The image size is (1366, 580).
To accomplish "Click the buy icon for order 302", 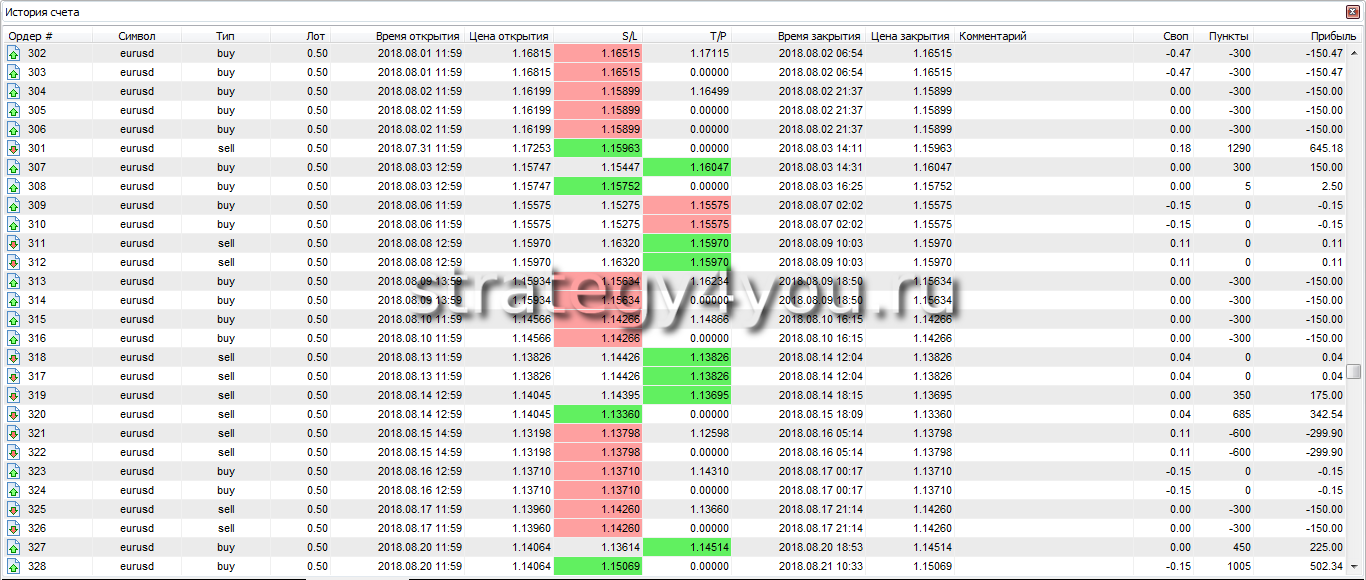I will point(14,53).
